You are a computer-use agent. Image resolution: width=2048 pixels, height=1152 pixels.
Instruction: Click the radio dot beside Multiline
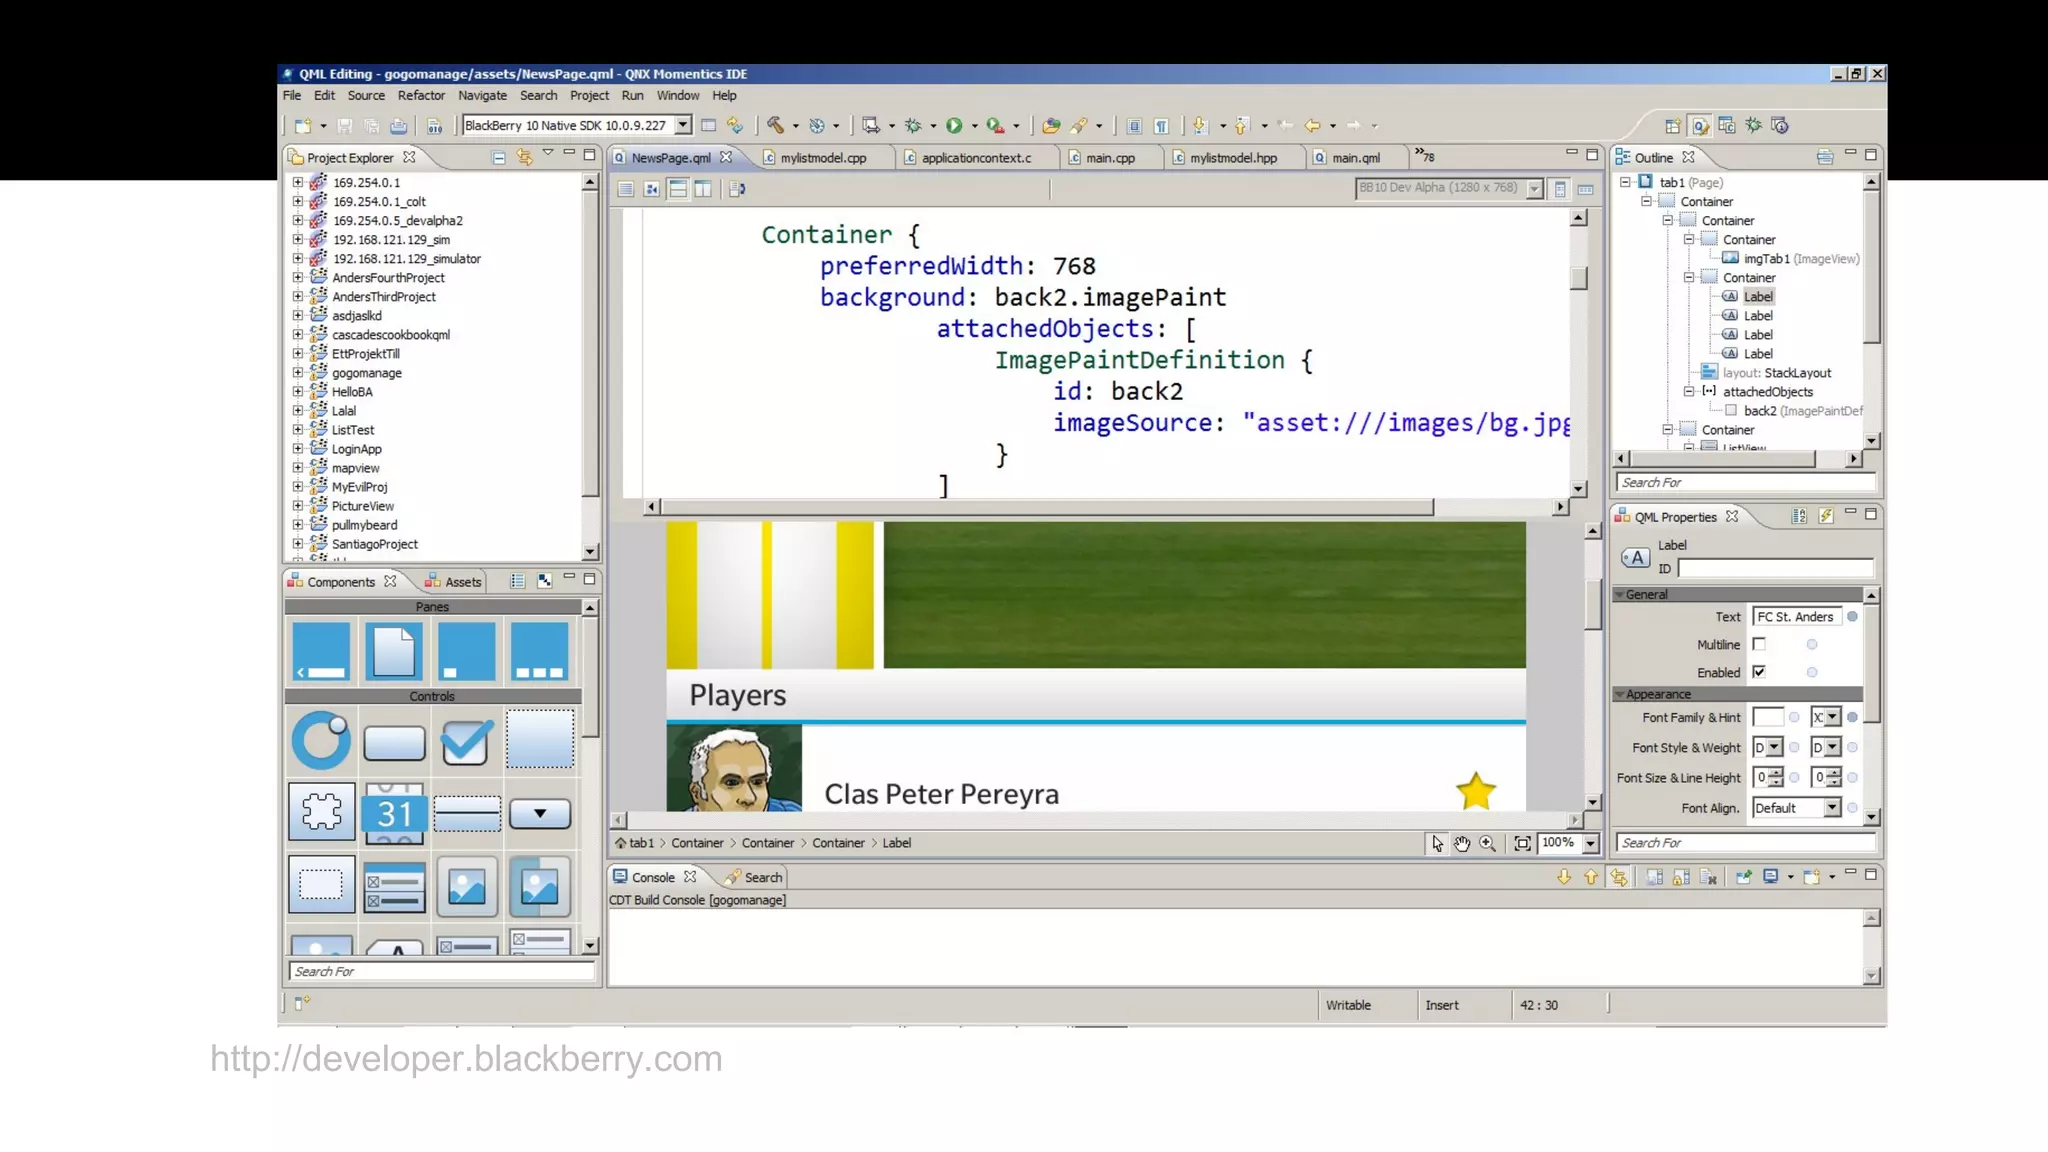[x=1812, y=645]
